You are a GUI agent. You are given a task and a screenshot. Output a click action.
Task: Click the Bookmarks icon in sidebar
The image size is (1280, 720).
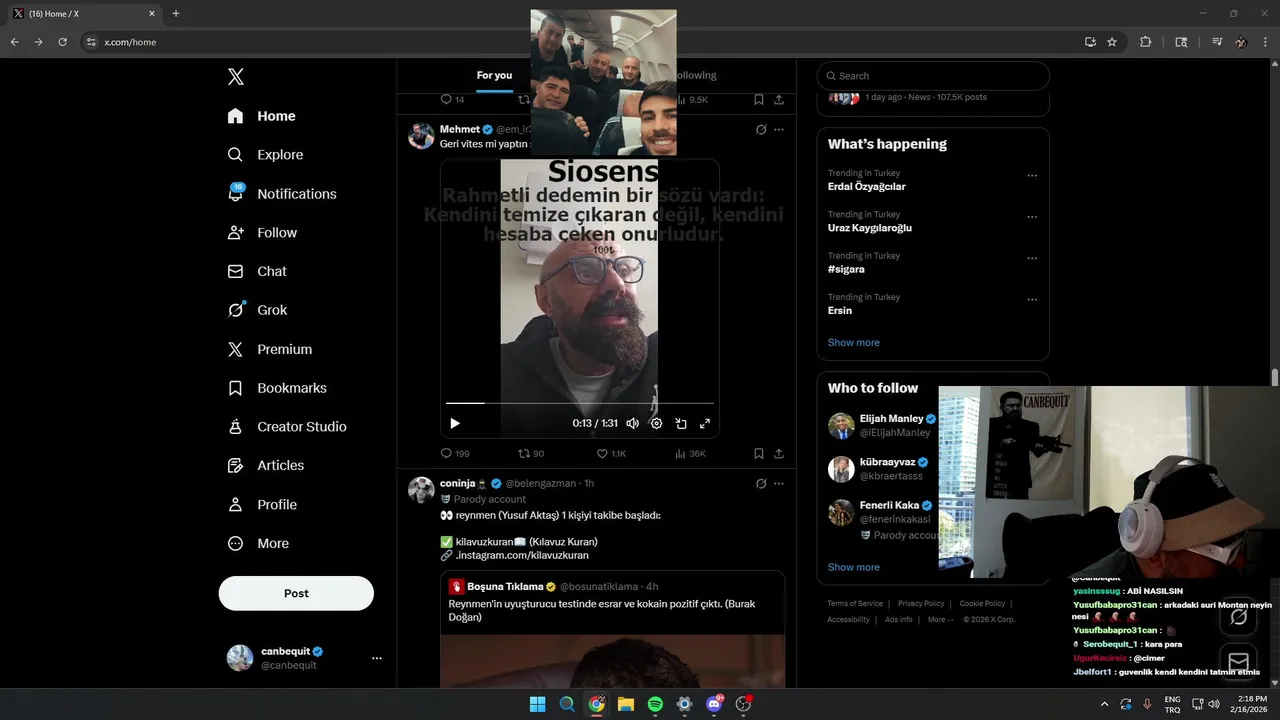pyautogui.click(x=235, y=388)
